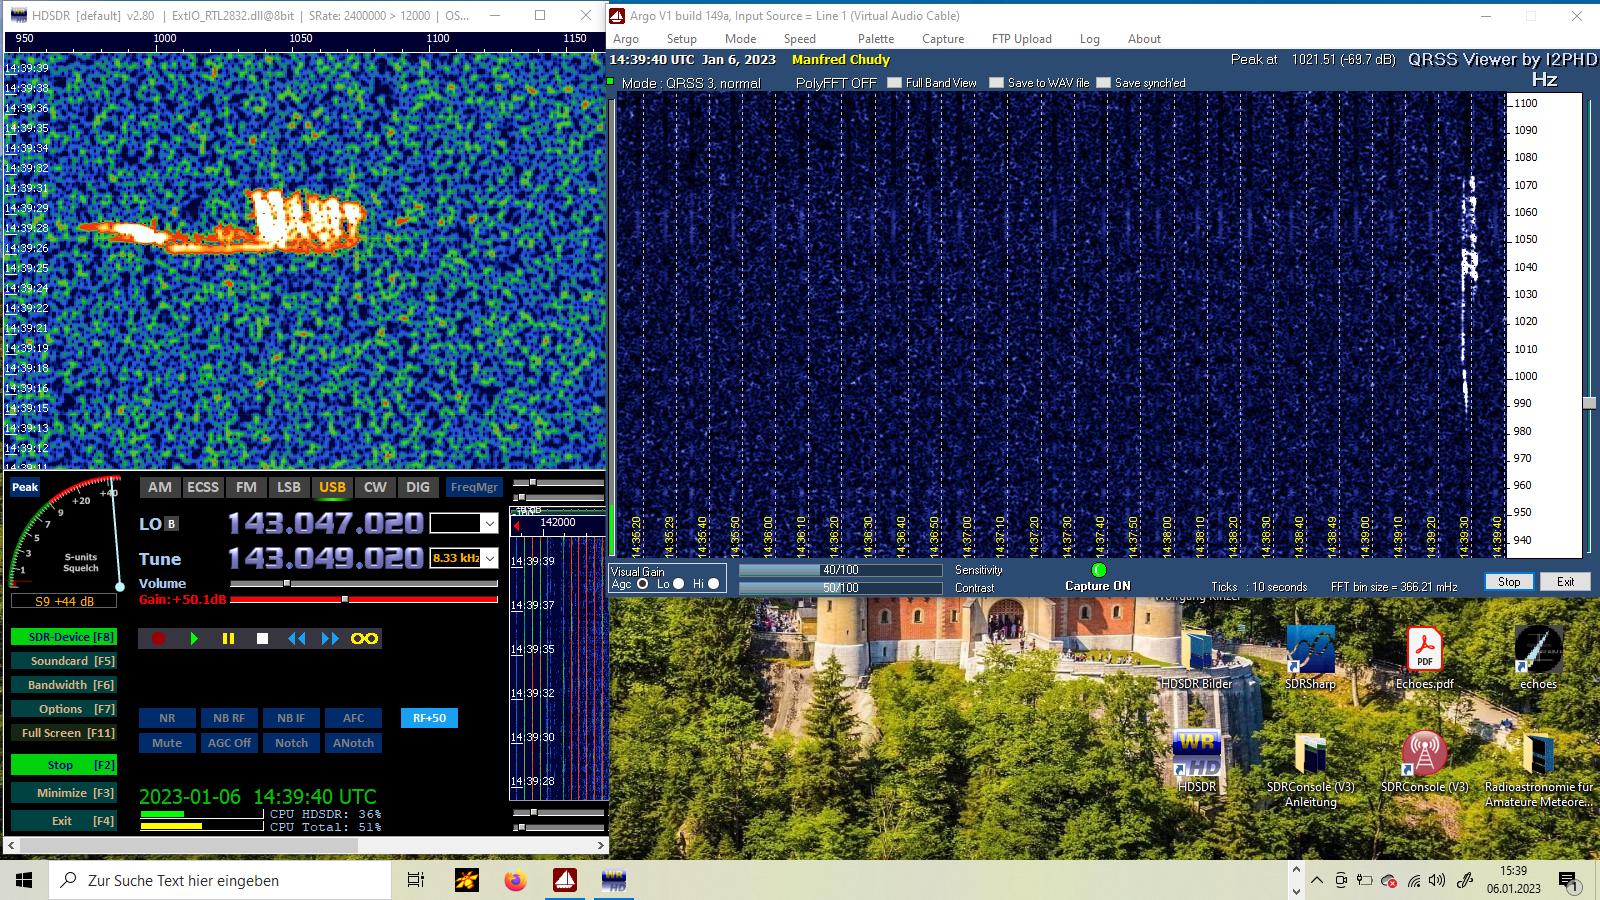Image resolution: width=1600 pixels, height=900 pixels.
Task: Click the Windows search box on taskbar
Action: coord(220,880)
